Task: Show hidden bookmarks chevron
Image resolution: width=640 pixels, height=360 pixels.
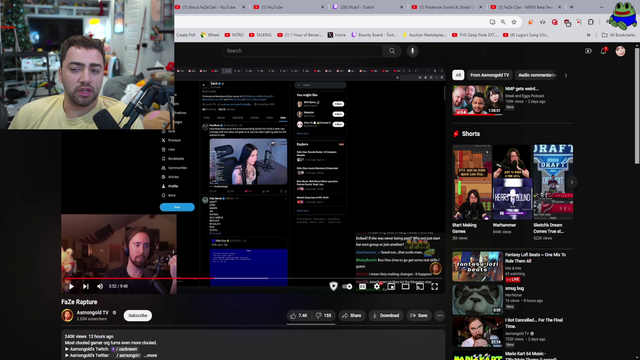Action: [x=589, y=35]
